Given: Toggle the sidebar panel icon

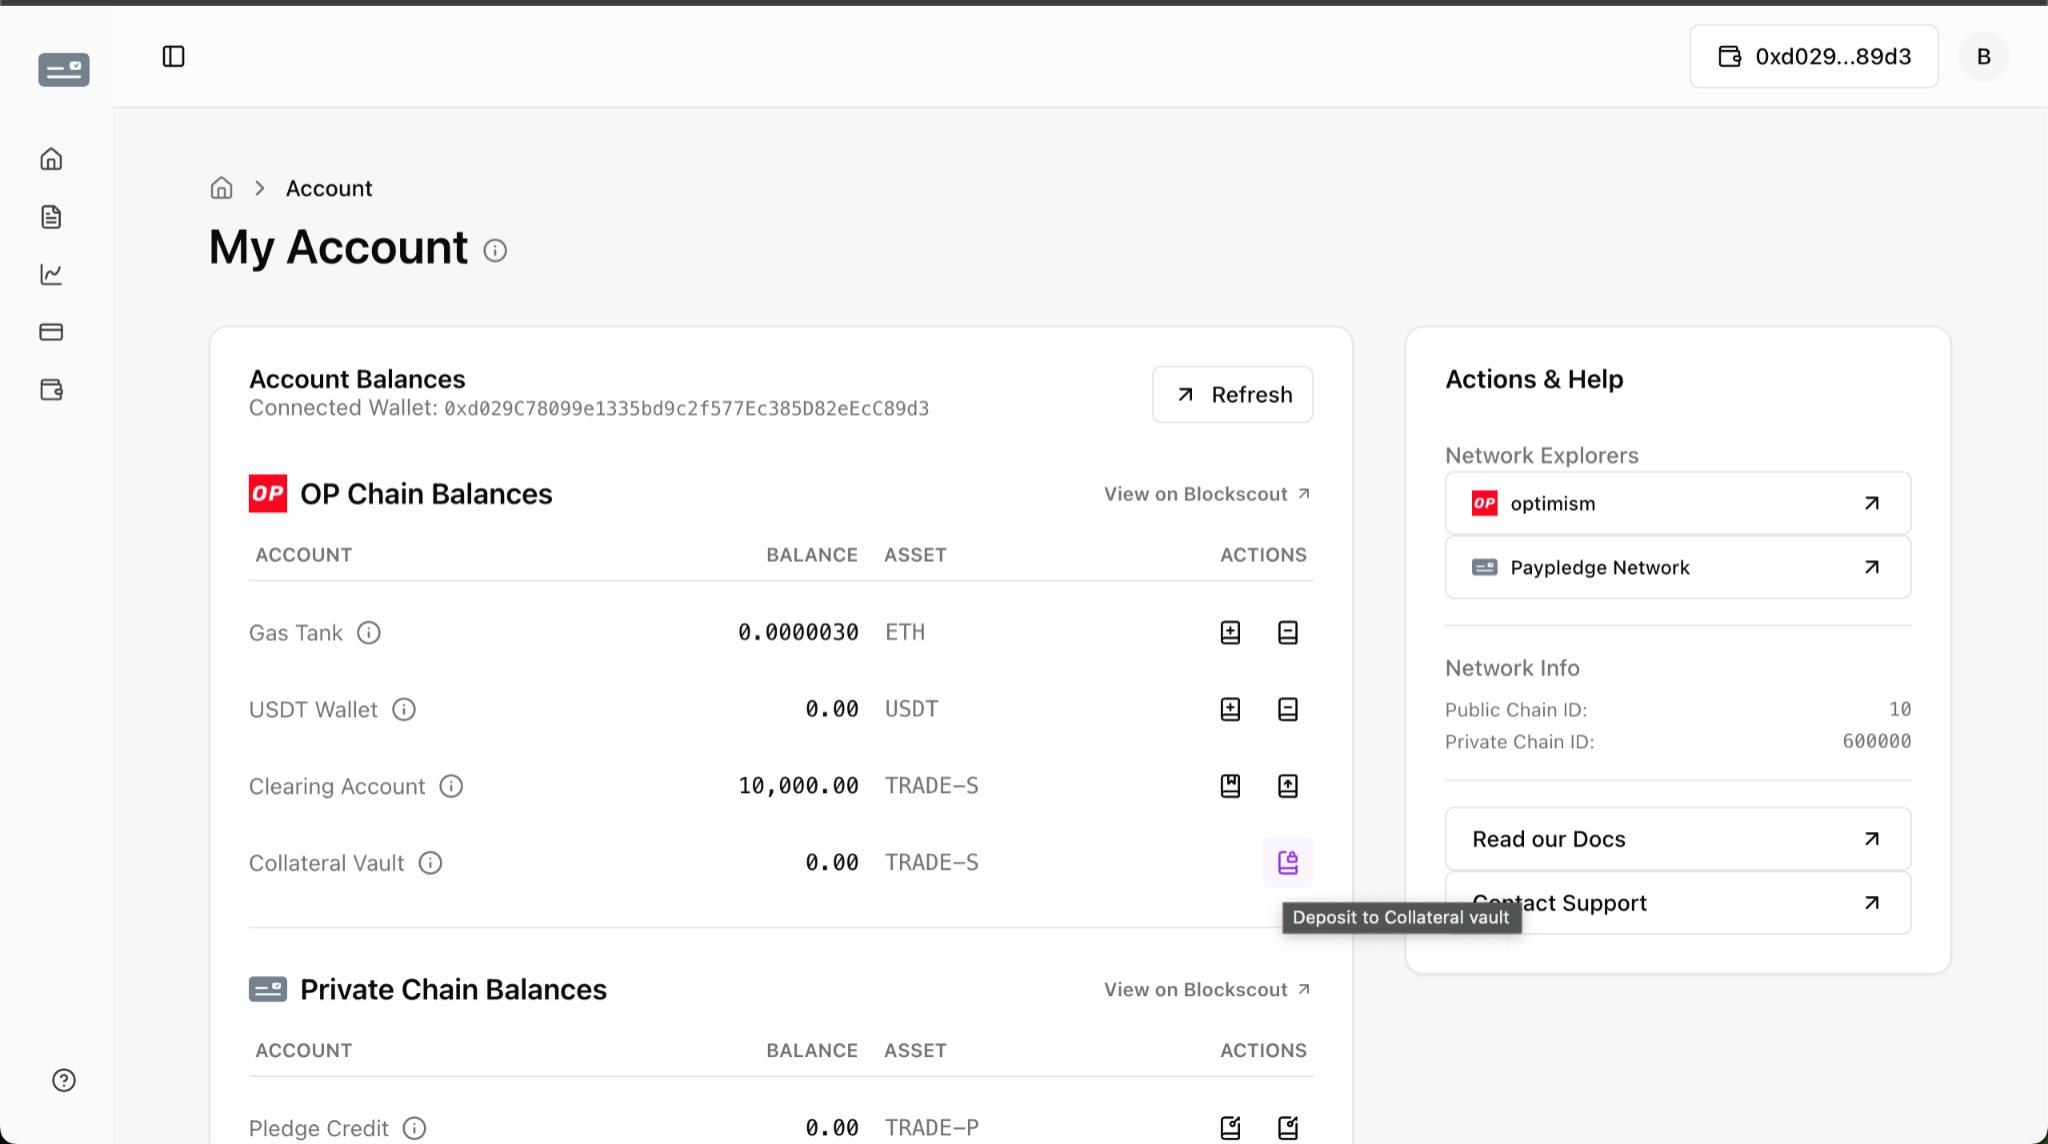Looking at the screenshot, I should 173,56.
